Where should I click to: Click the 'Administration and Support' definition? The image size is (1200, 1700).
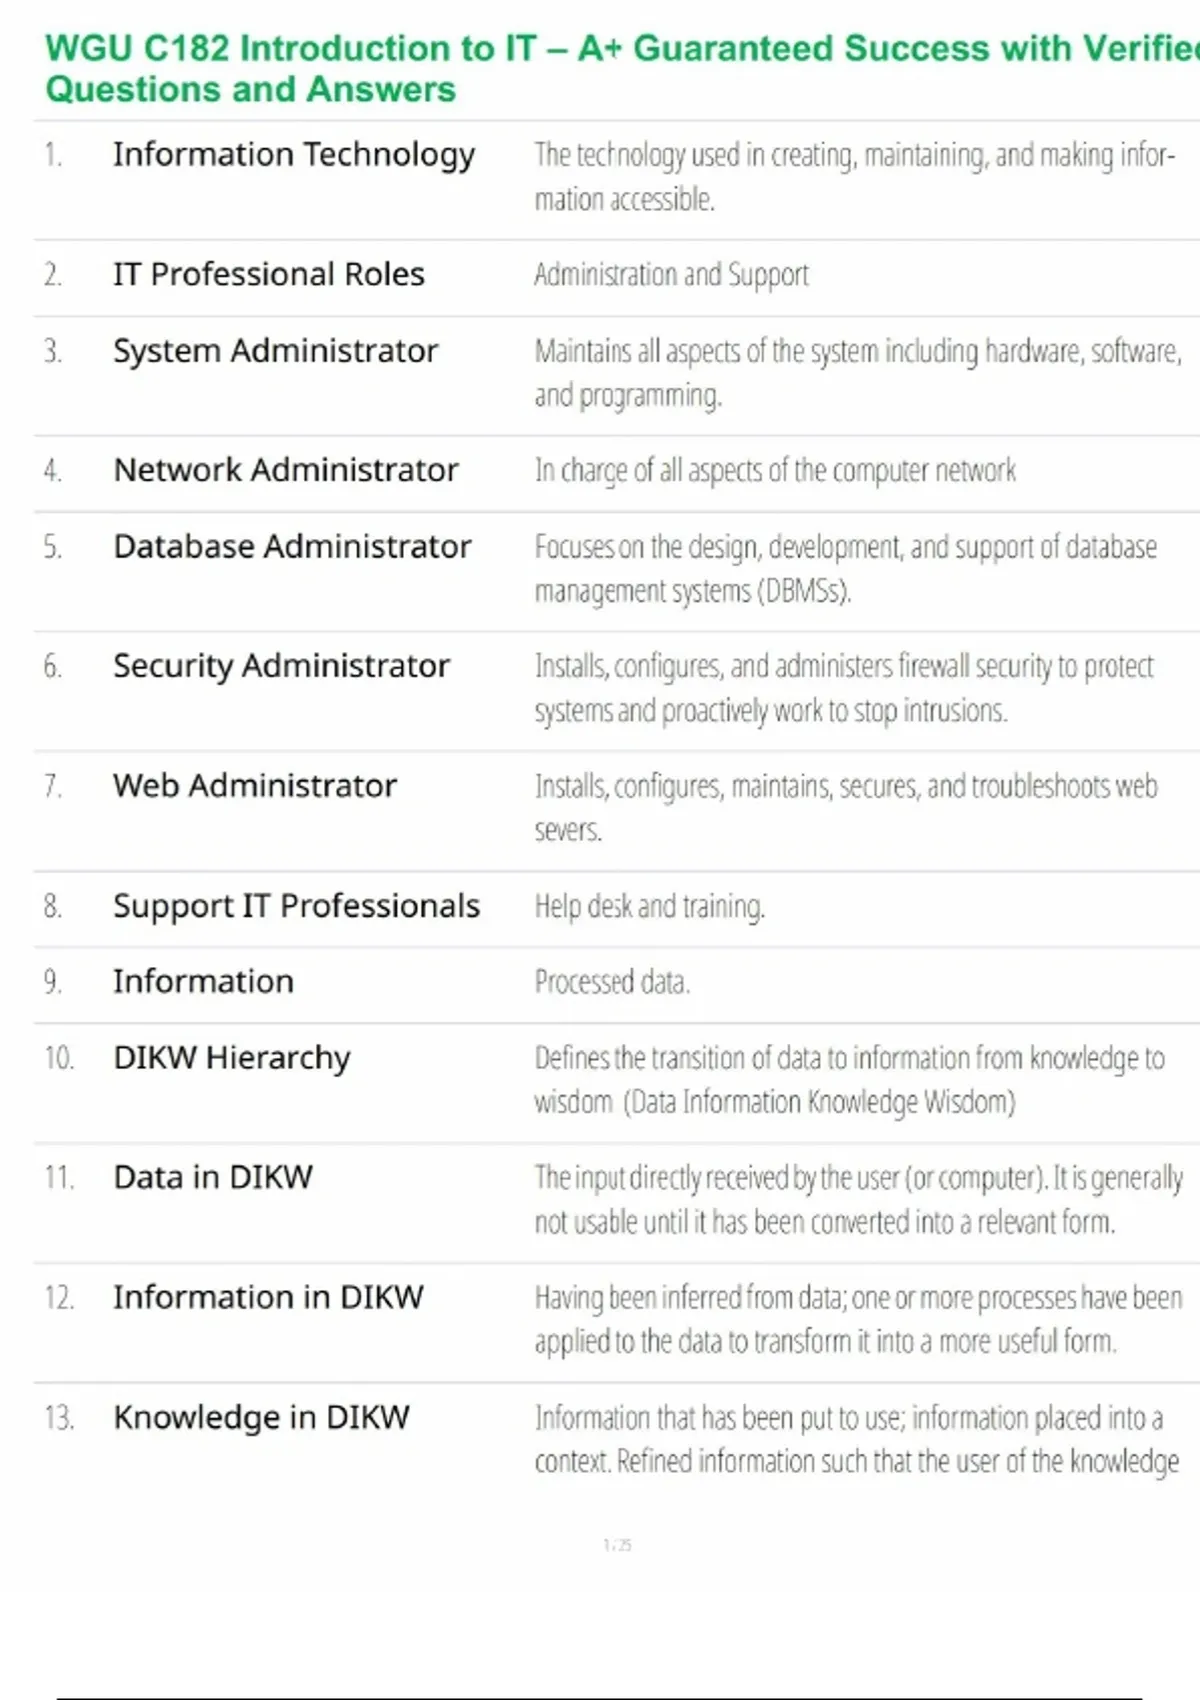pos(671,274)
